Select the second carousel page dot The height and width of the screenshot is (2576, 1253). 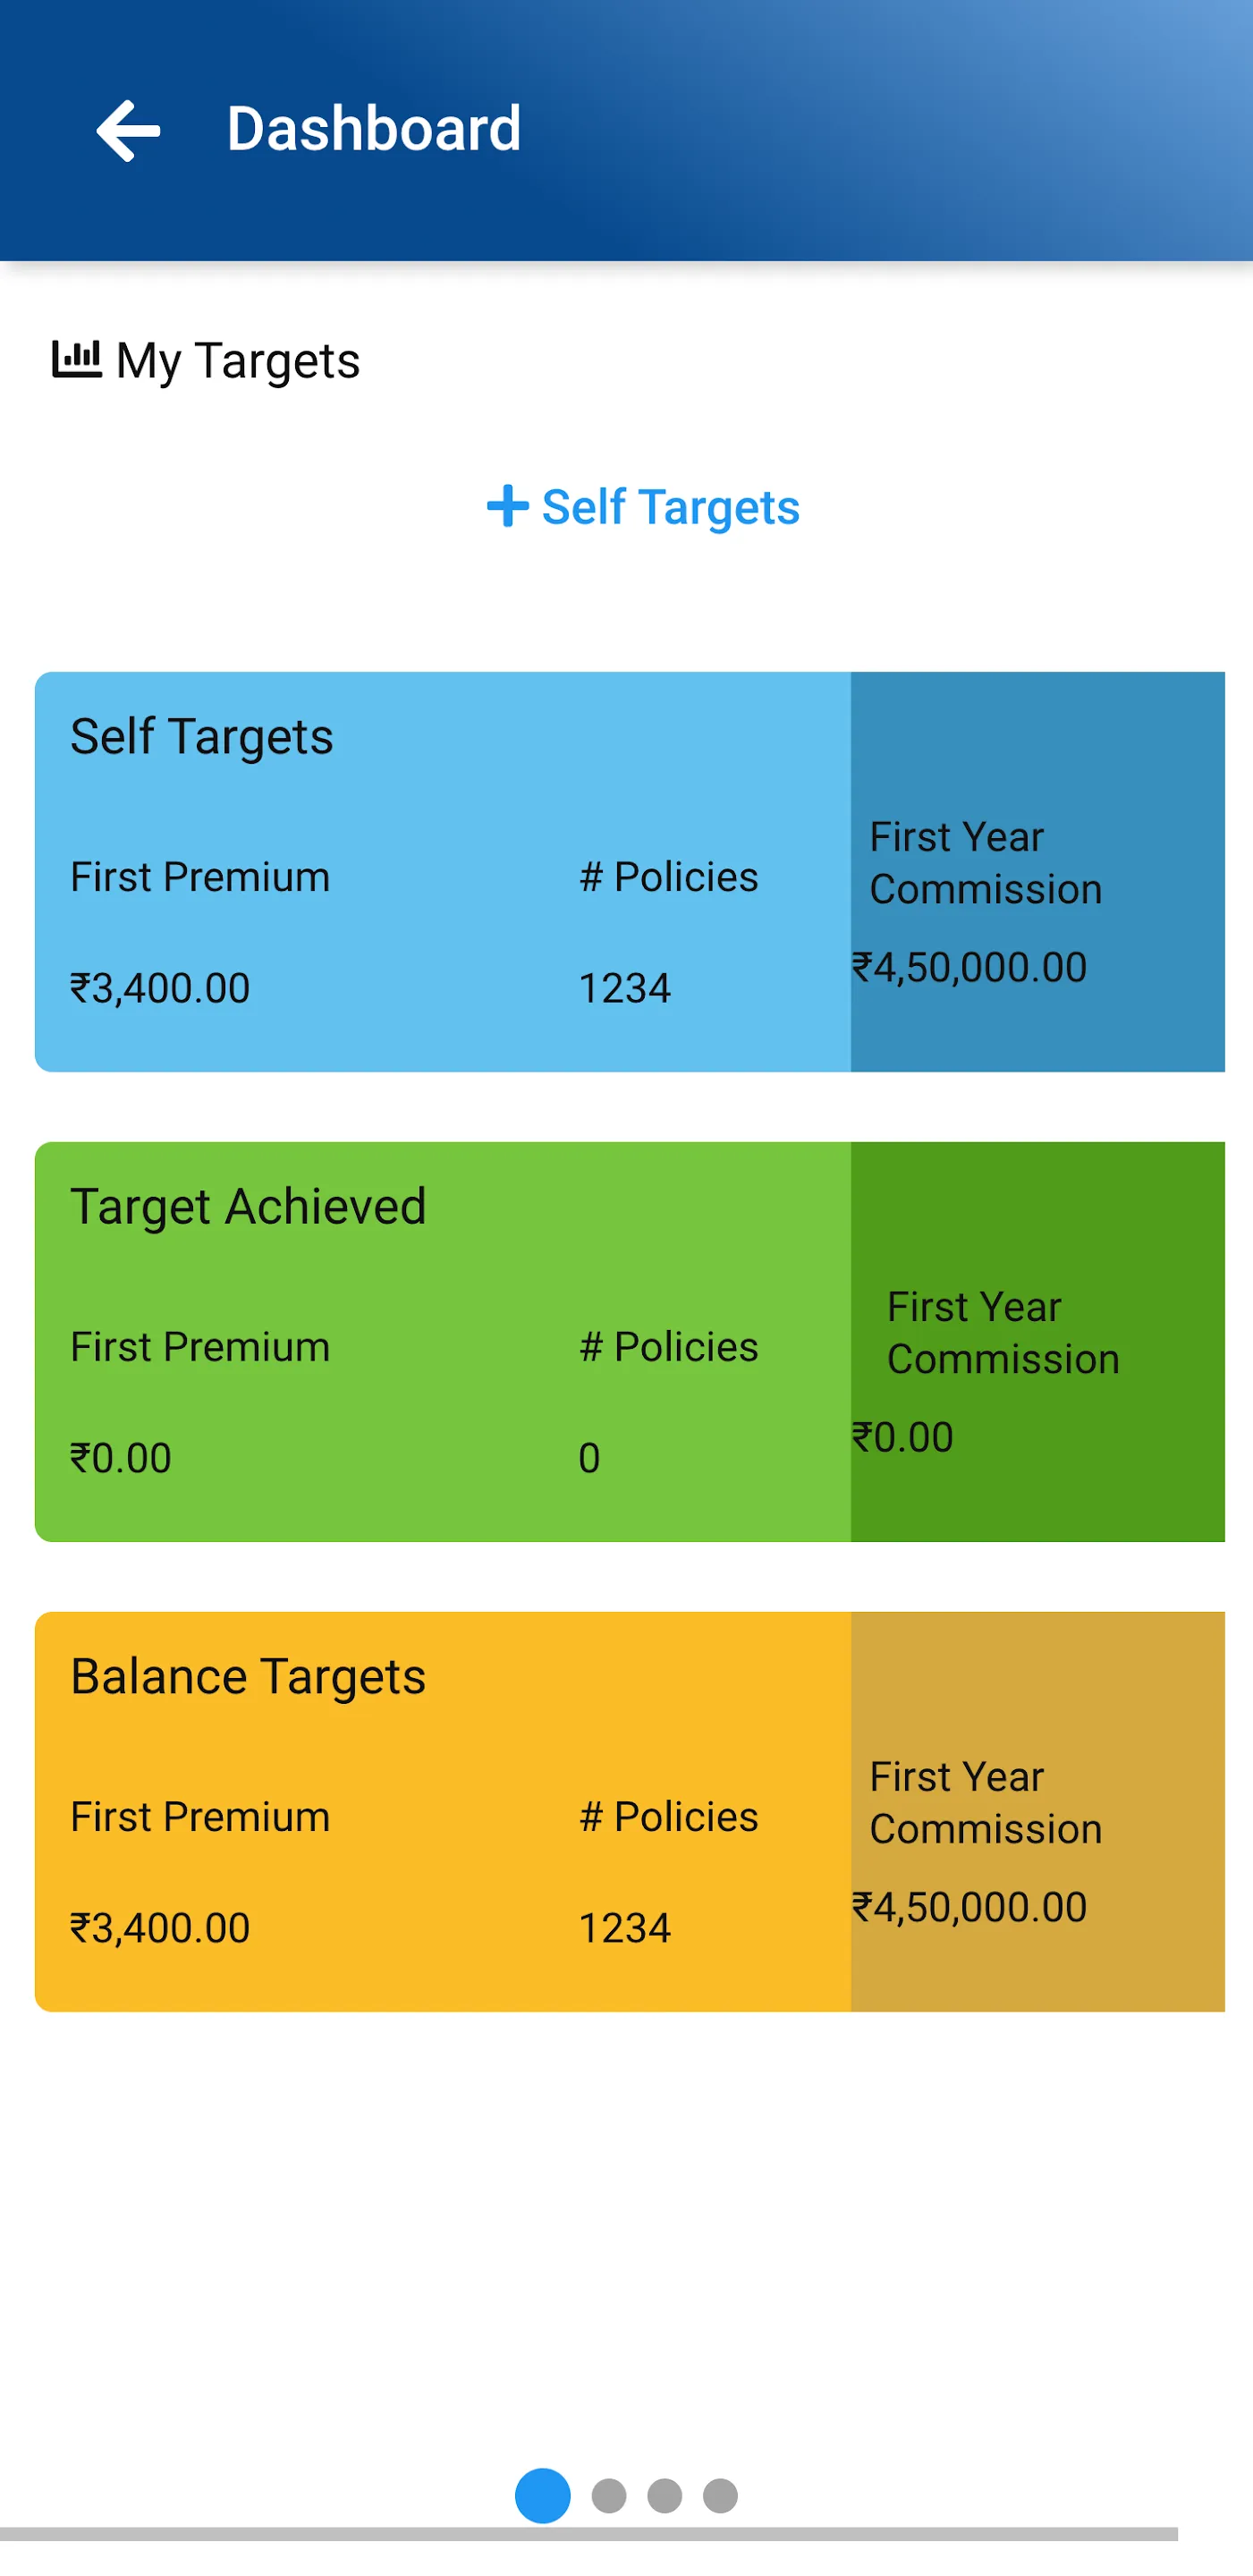611,2497
